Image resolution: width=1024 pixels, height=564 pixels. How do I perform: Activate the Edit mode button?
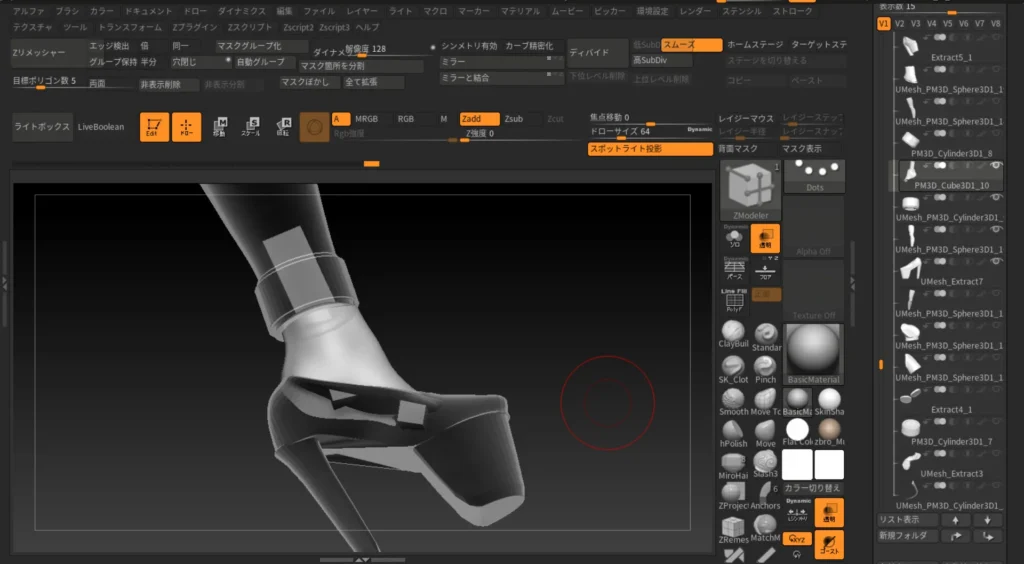[154, 127]
